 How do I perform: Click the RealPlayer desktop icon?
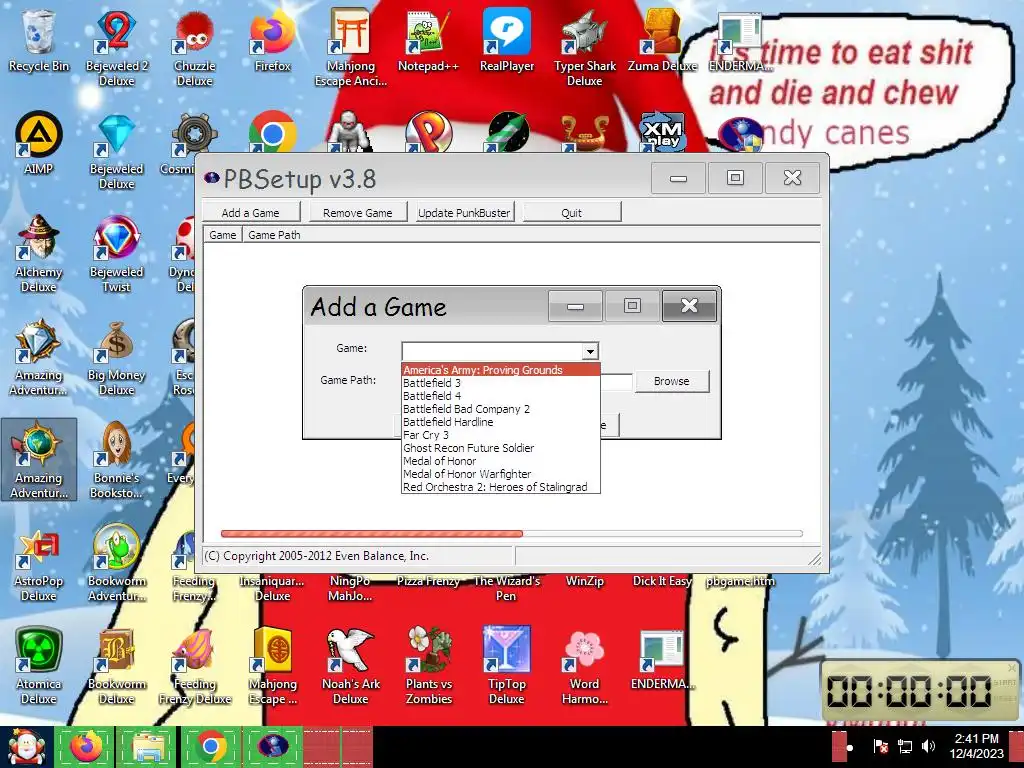[x=507, y=40]
